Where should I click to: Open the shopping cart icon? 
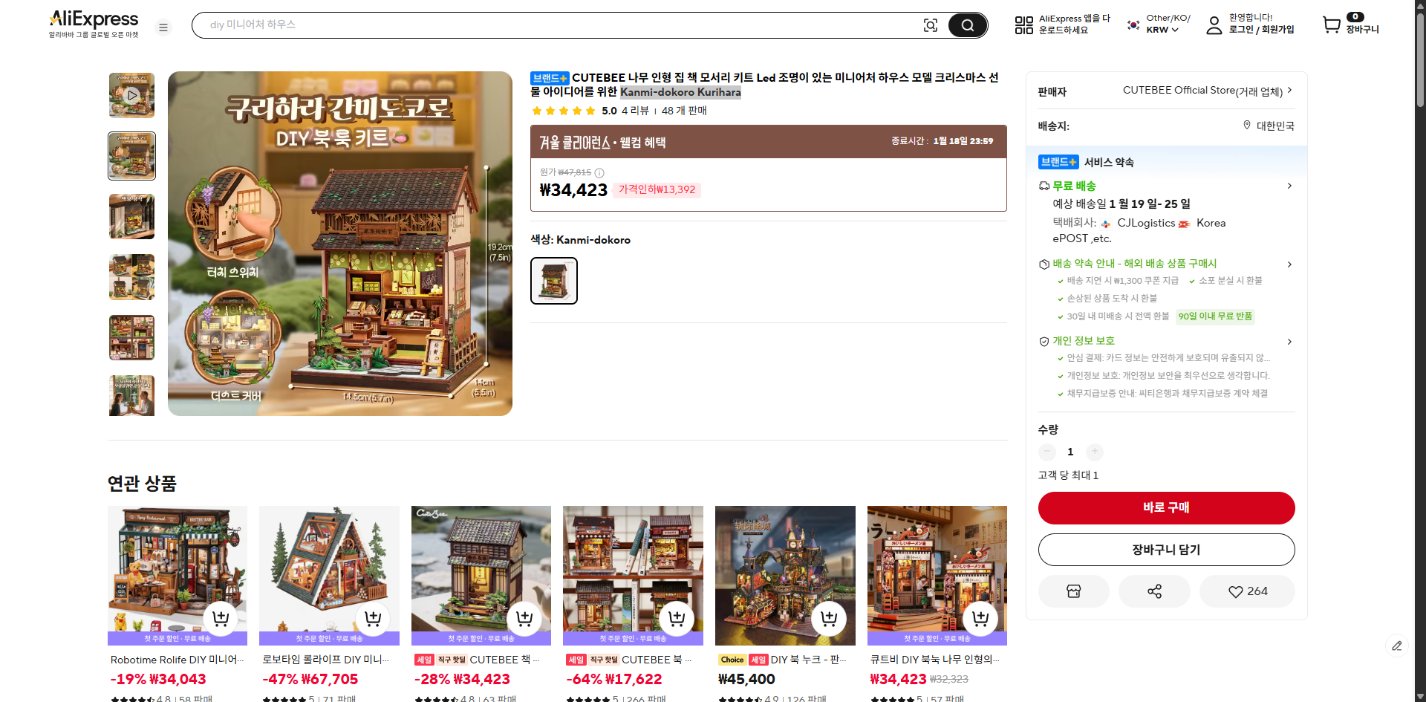1331,25
